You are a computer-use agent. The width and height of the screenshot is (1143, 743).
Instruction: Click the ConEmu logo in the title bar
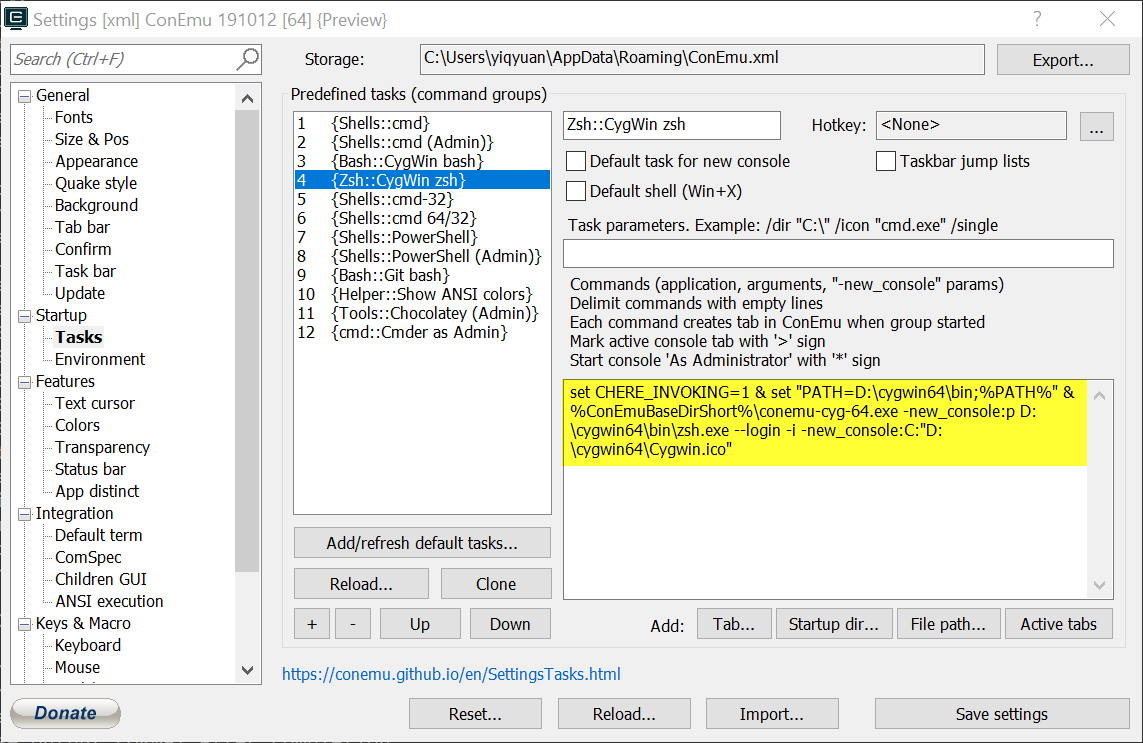pos(16,19)
